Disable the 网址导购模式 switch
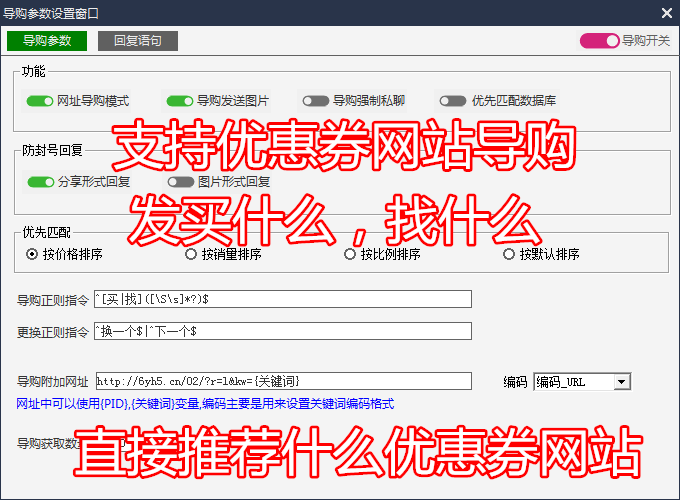The width and height of the screenshot is (680, 500). point(40,101)
